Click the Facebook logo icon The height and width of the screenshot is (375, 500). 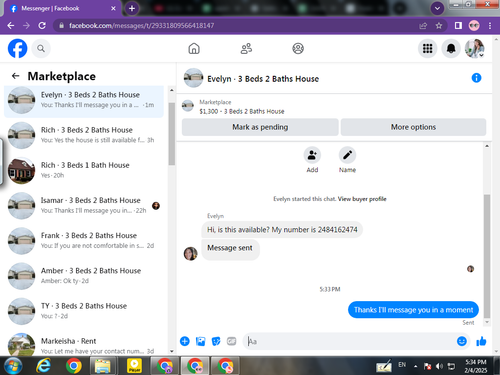17,49
